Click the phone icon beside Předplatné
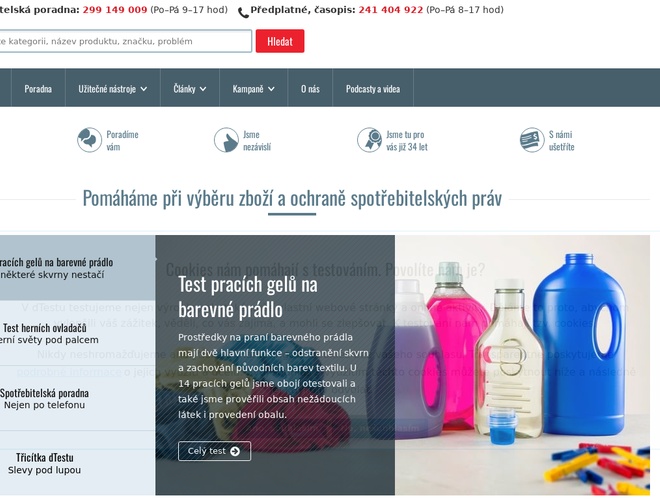660x500 pixels. [x=243, y=13]
